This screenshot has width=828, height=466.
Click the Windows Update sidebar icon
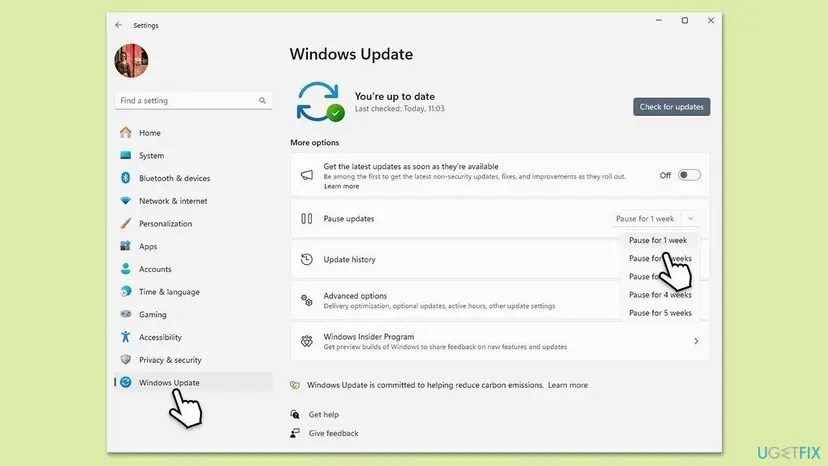coord(125,383)
